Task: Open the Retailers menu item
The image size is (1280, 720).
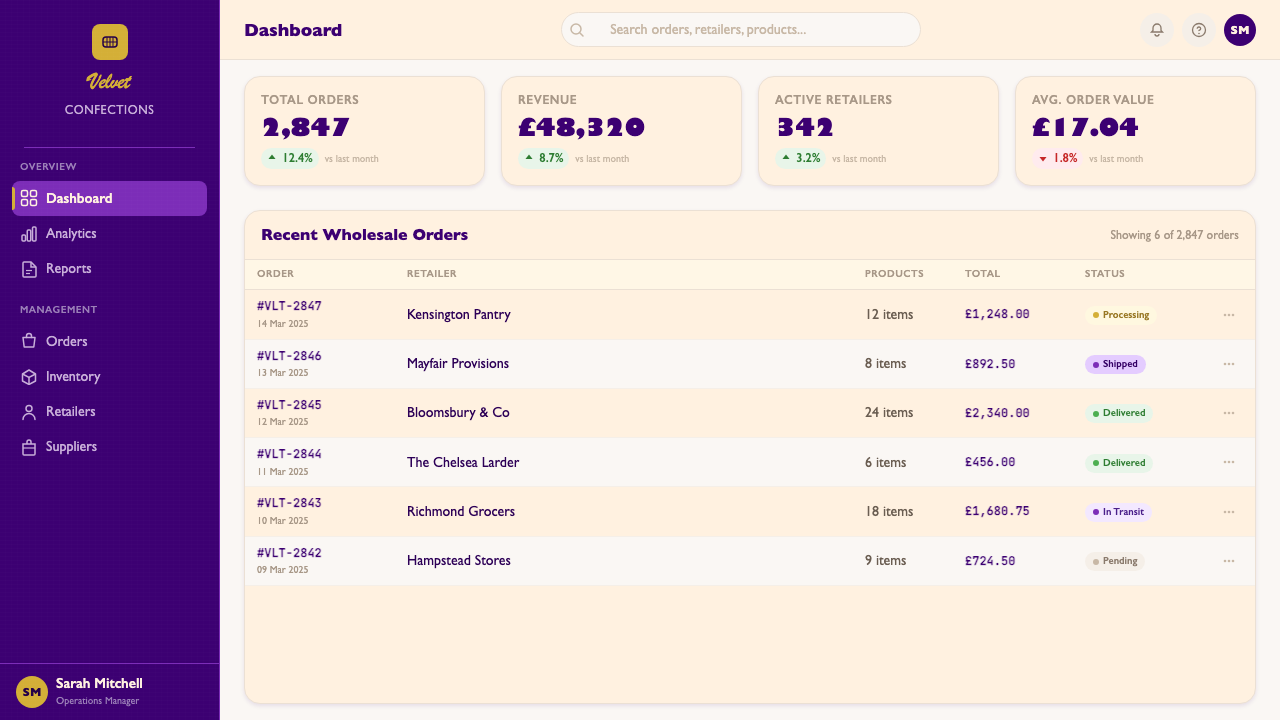Action: (109, 411)
